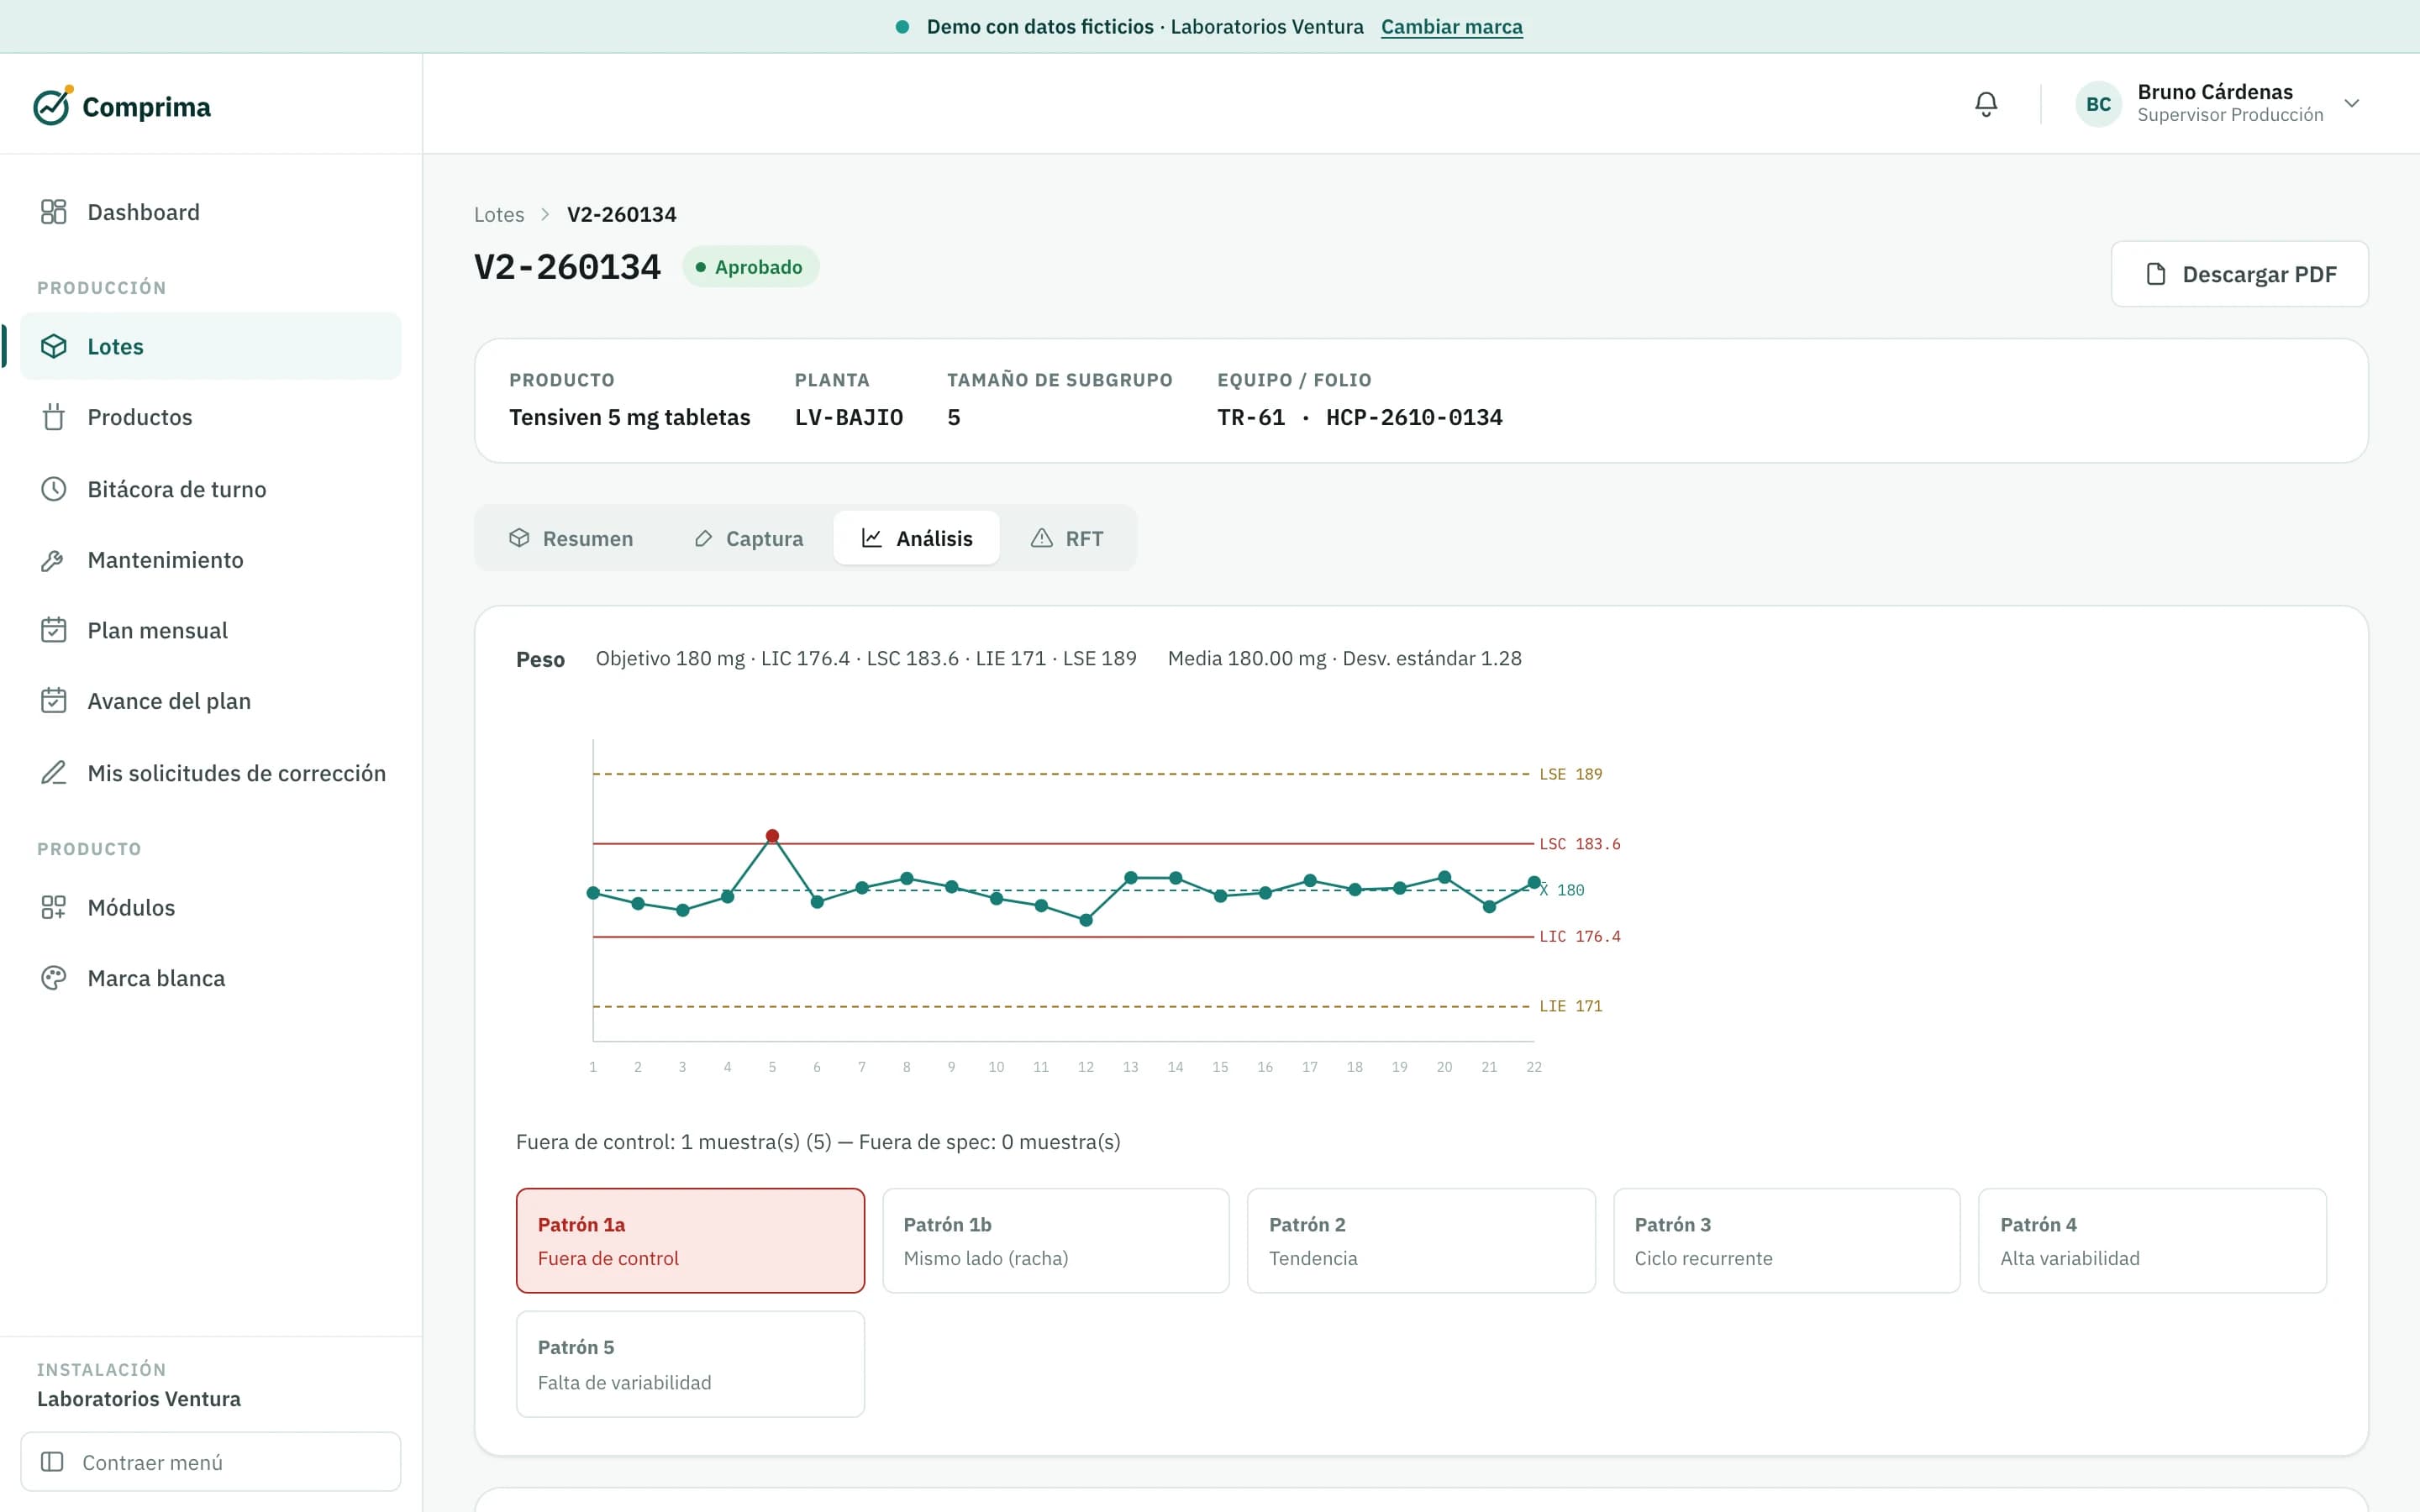
Task: Click the LV-BAJIO planta value
Action: 849,417
